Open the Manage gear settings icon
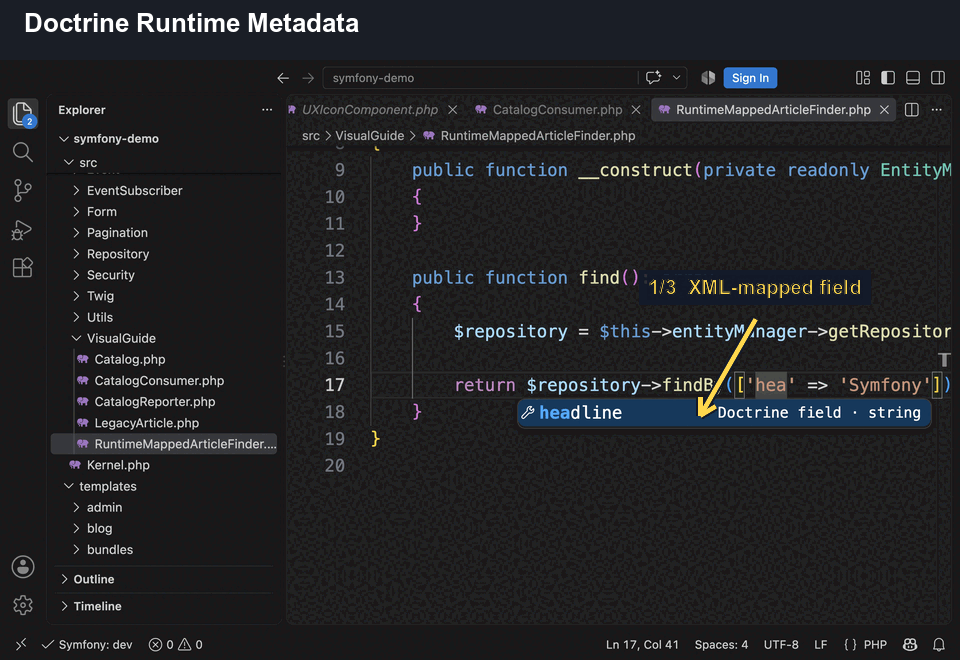This screenshot has height=660, width=960. (x=23, y=605)
